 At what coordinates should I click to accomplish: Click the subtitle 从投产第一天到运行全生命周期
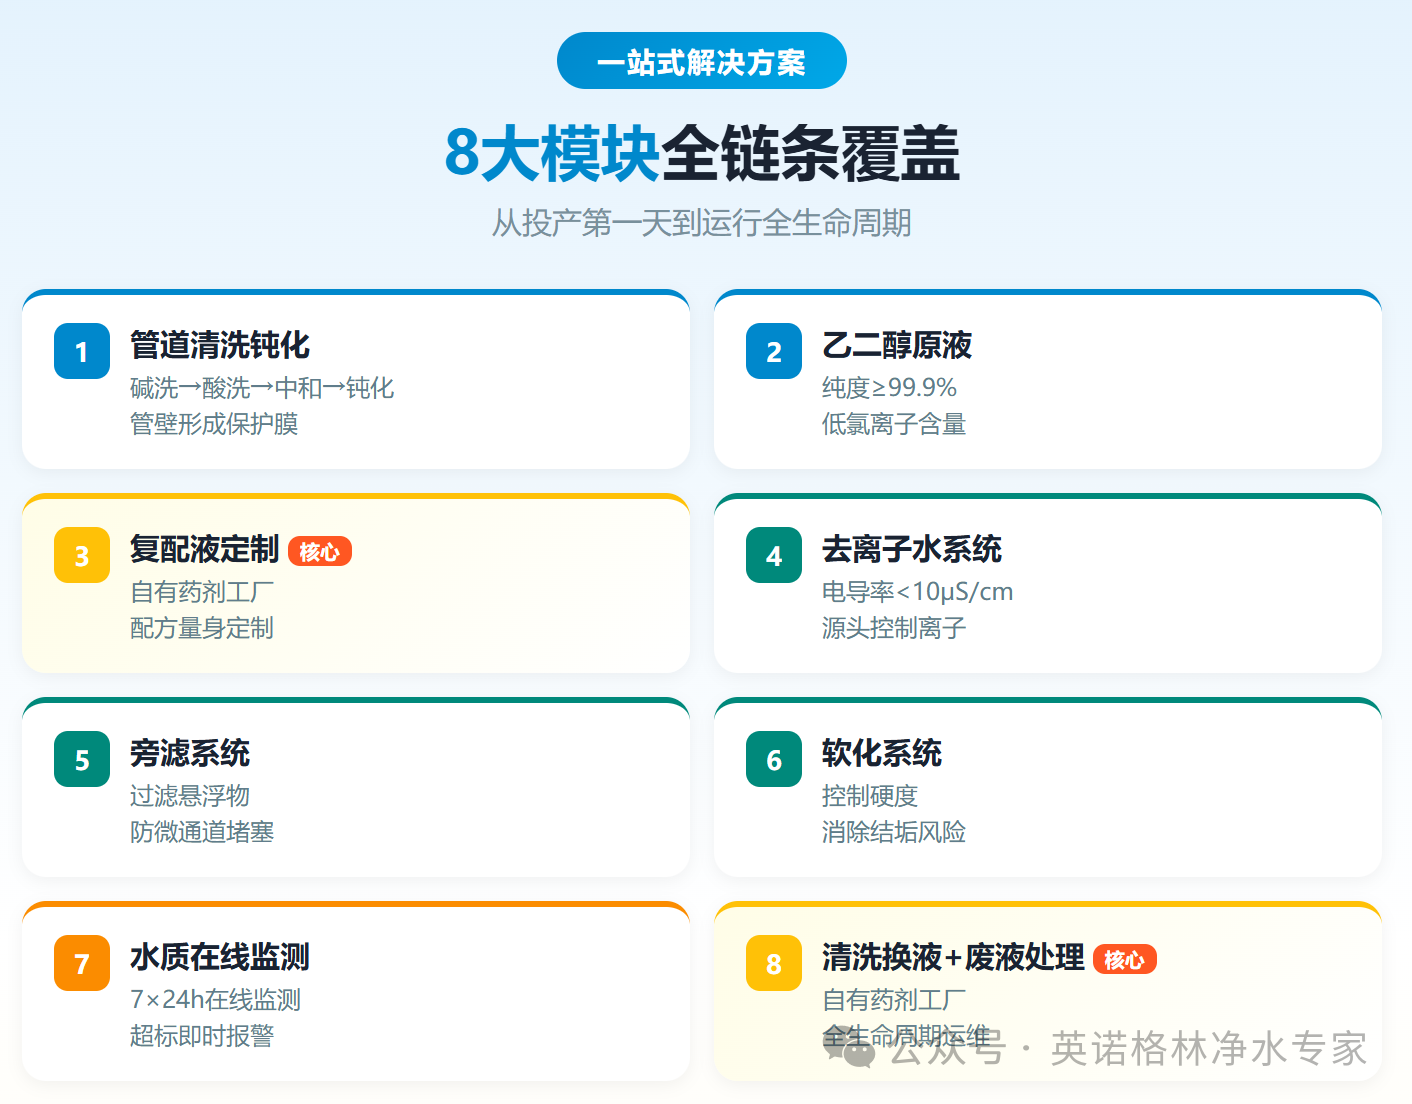coord(702,222)
